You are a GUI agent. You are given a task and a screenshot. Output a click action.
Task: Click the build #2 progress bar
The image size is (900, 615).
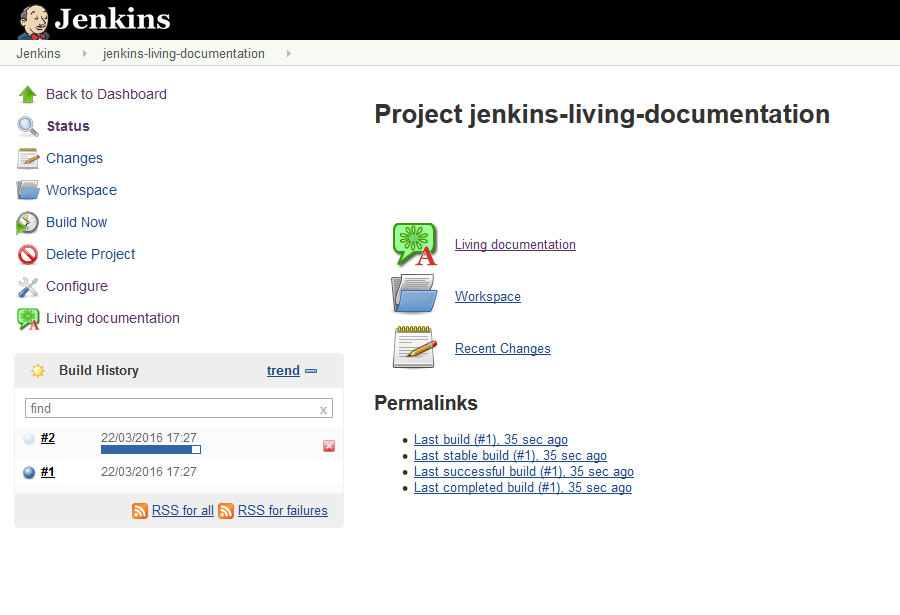[151, 450]
